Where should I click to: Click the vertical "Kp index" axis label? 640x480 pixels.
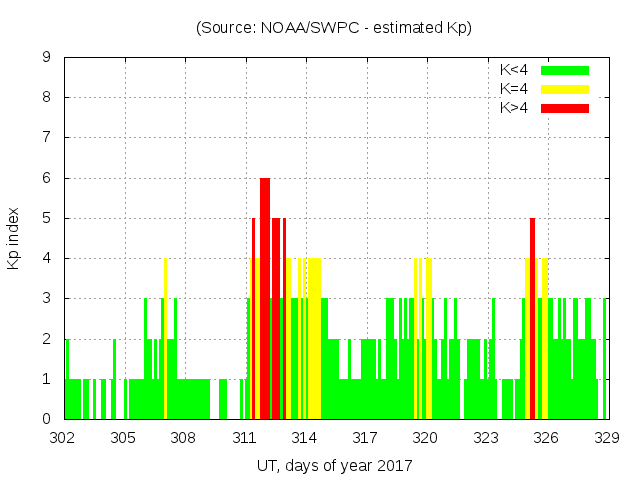[14, 238]
